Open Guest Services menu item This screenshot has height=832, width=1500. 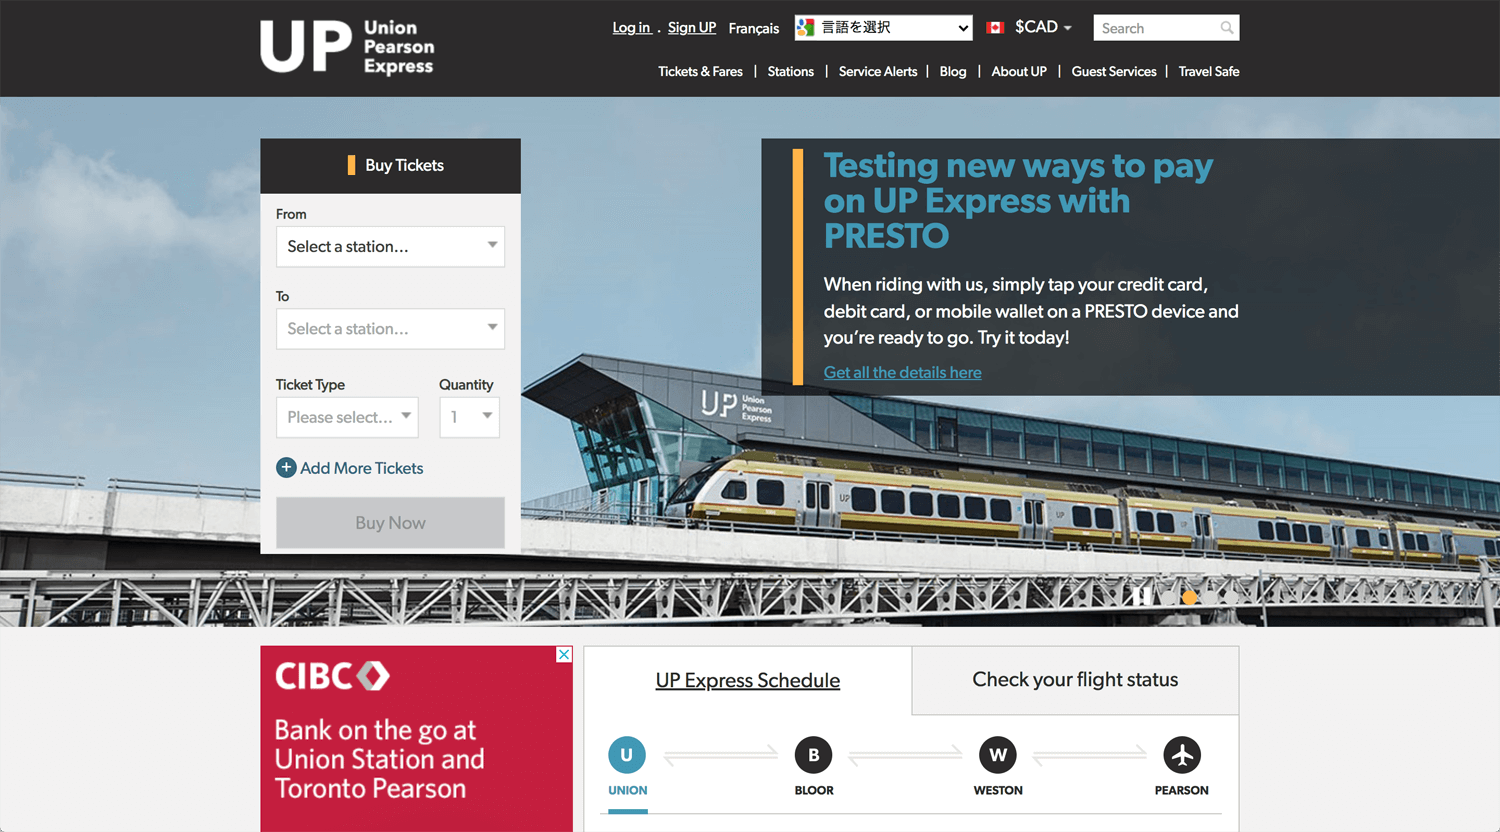coord(1113,72)
